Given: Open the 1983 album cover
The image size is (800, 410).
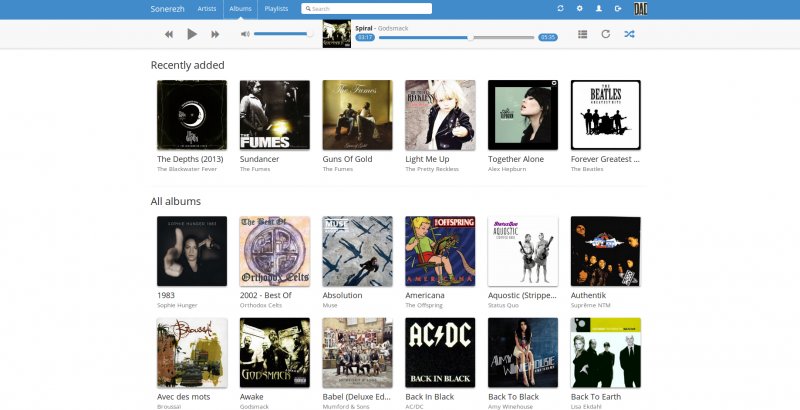Looking at the screenshot, I should (192, 251).
